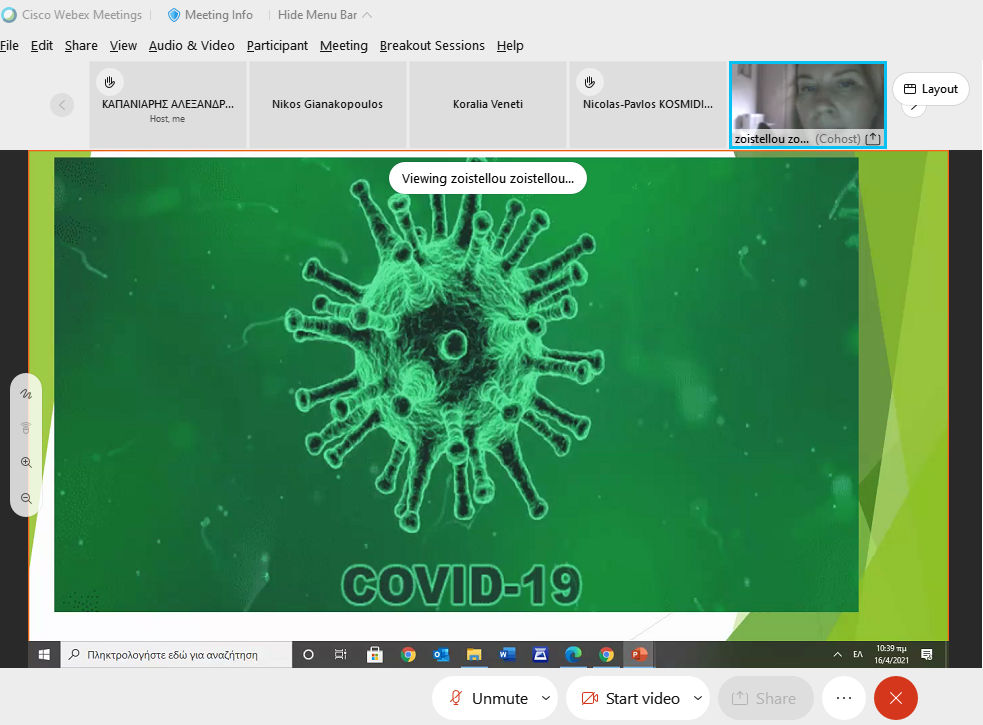This screenshot has width=983, height=725.
Task: Turn on camera with Start video
Action: point(630,698)
